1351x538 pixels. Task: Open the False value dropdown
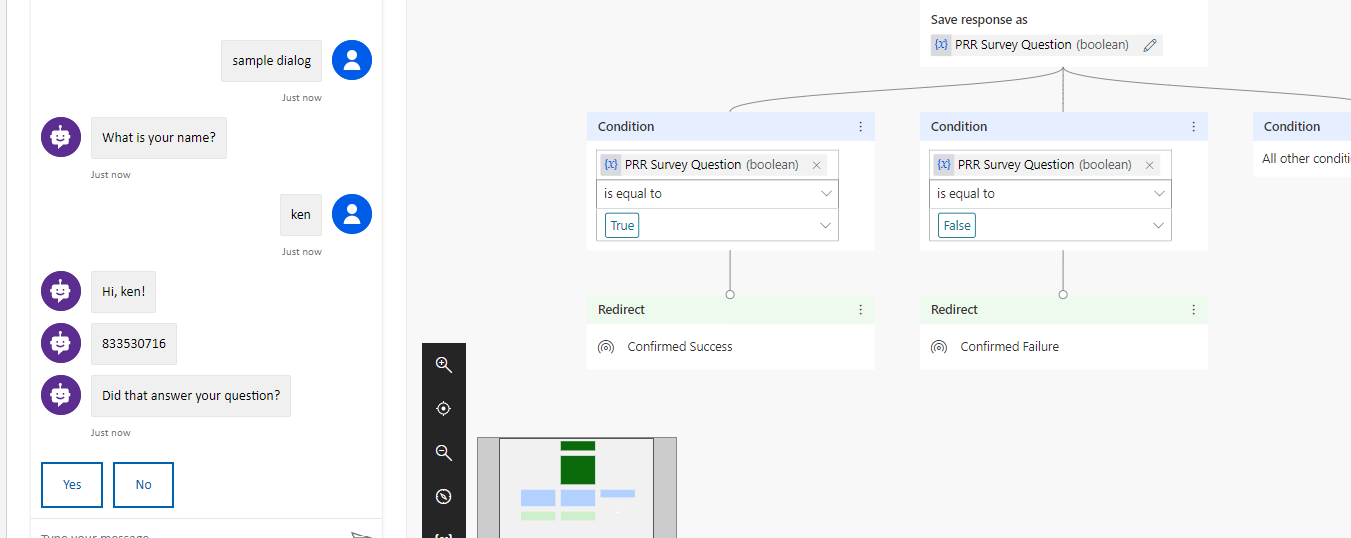click(1050, 225)
